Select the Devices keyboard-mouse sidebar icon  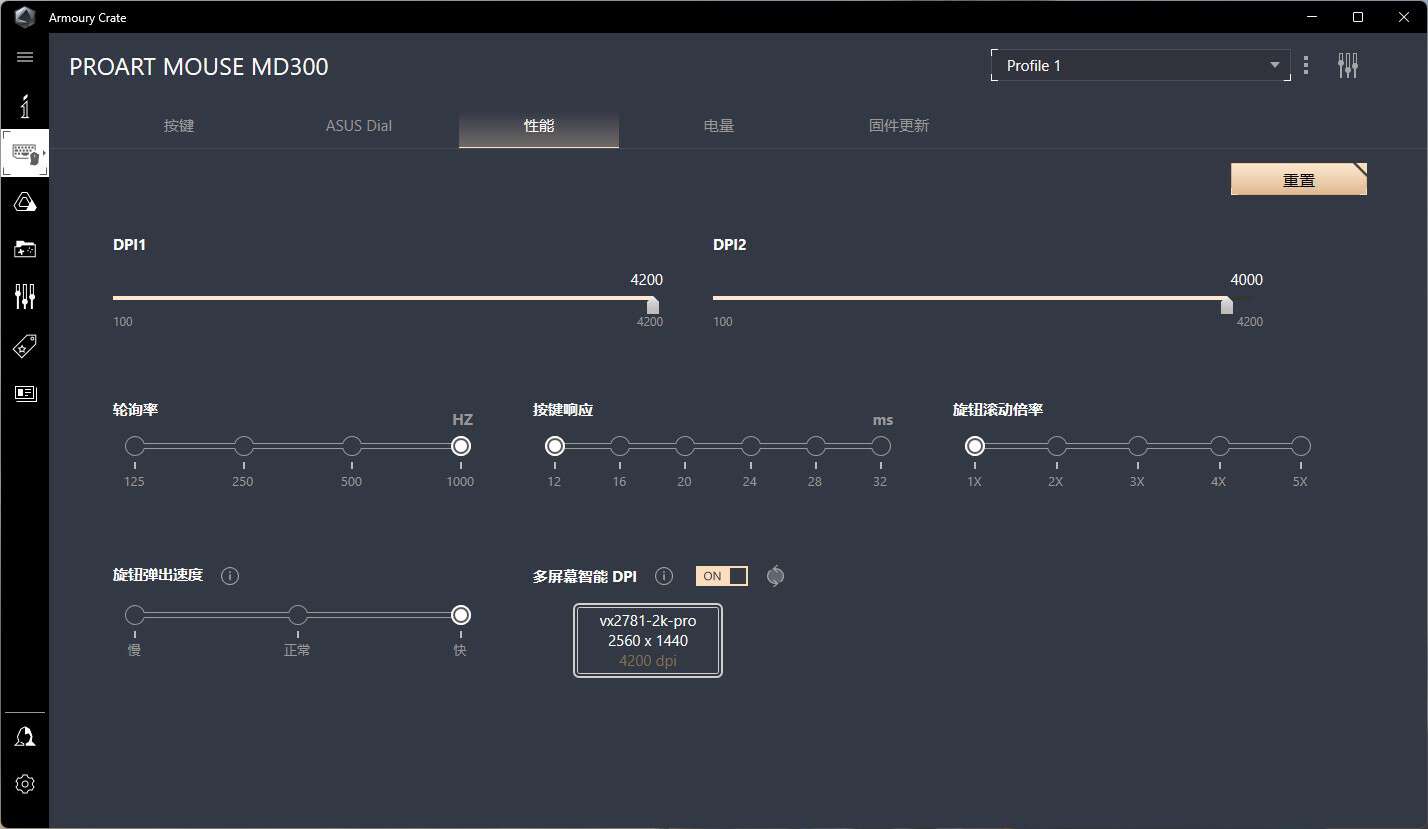25,154
